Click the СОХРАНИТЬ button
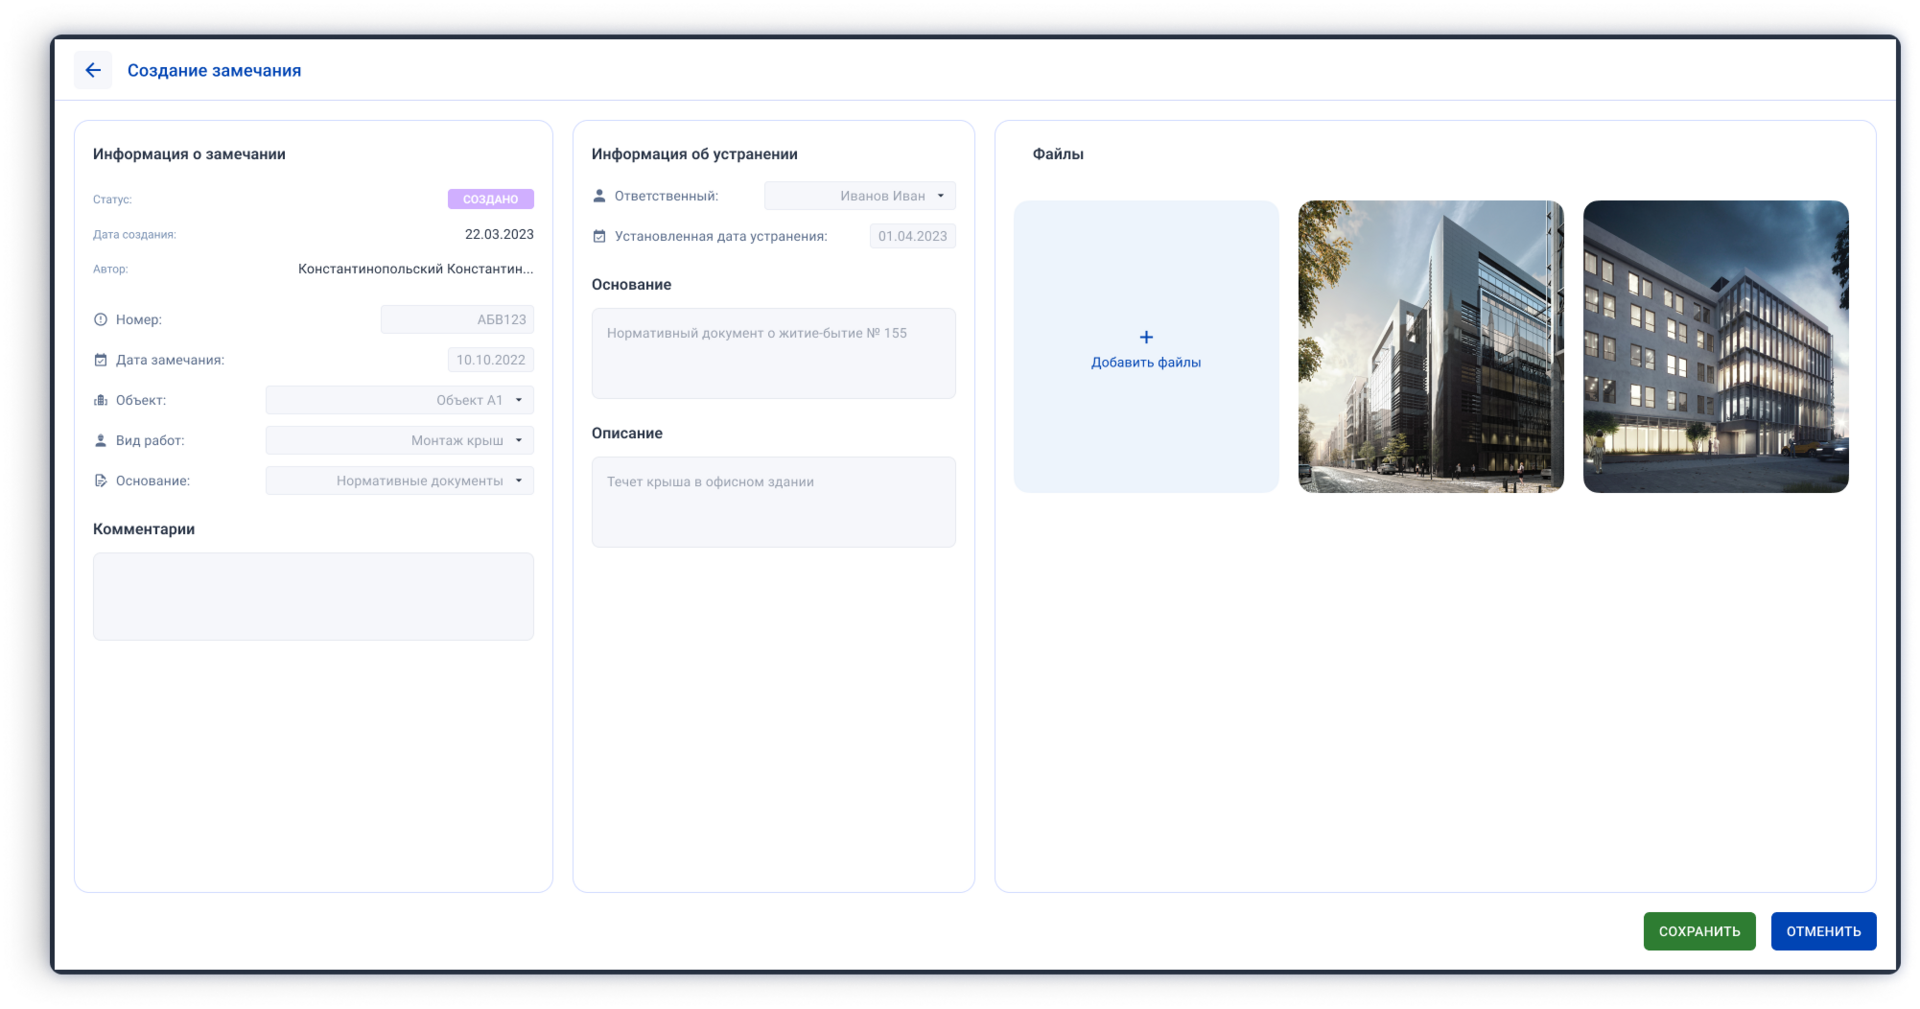The height and width of the screenshot is (1009, 1920). tap(1699, 931)
